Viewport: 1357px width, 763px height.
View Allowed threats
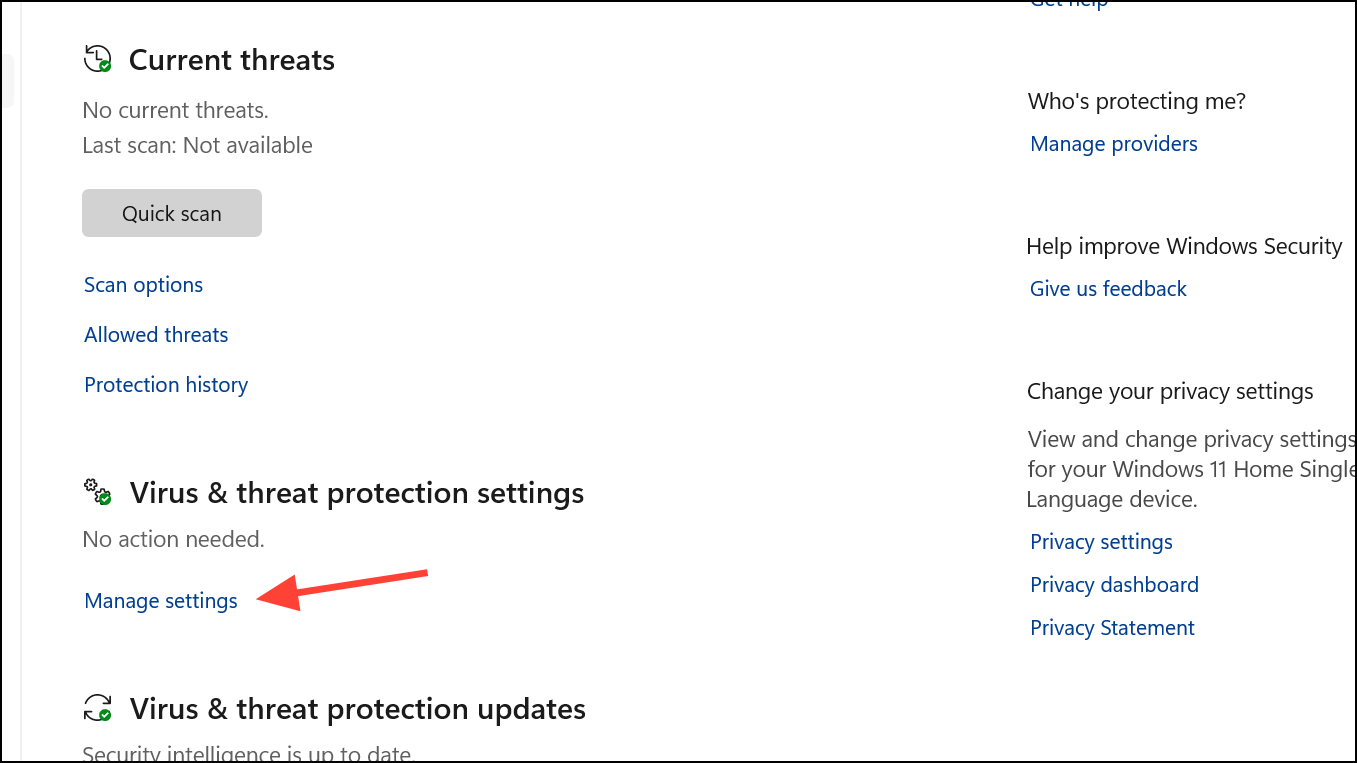156,335
